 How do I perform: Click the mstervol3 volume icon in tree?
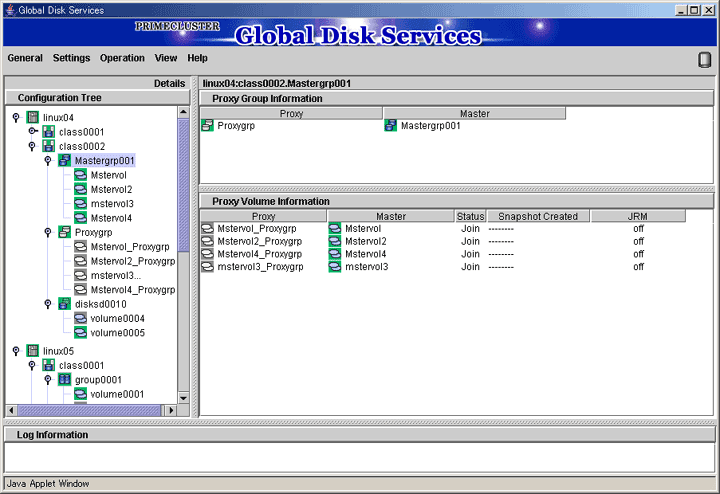point(80,203)
